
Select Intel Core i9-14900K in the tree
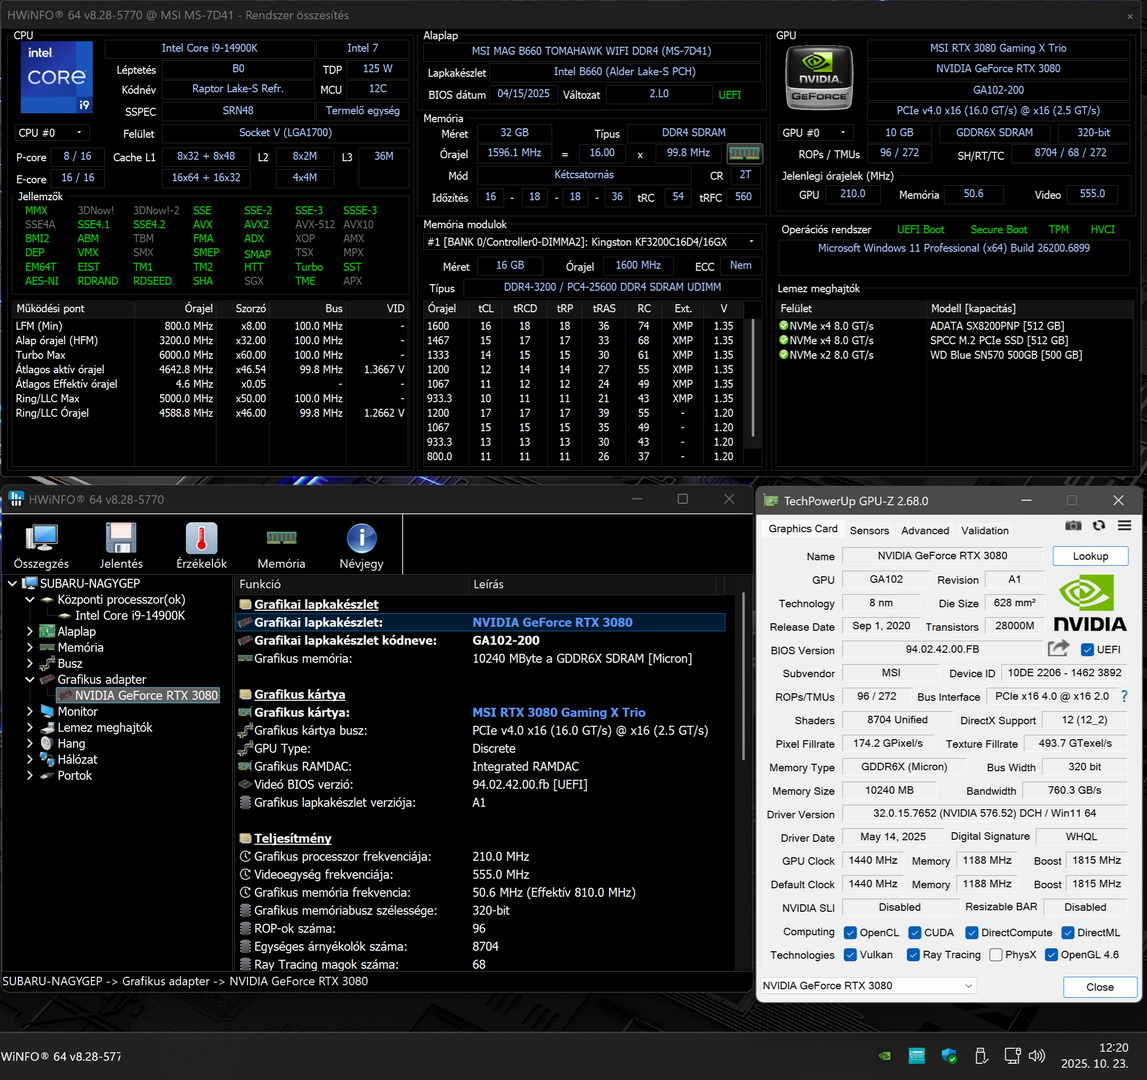(x=130, y=615)
